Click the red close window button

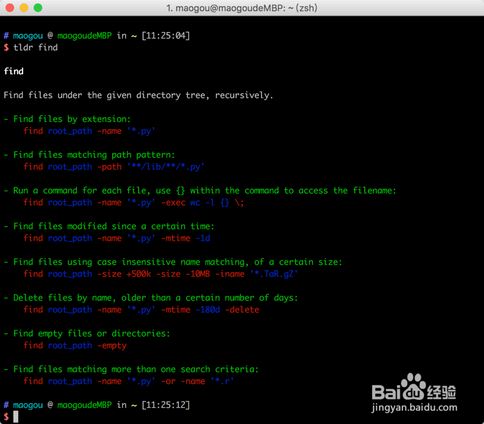click(10, 8)
